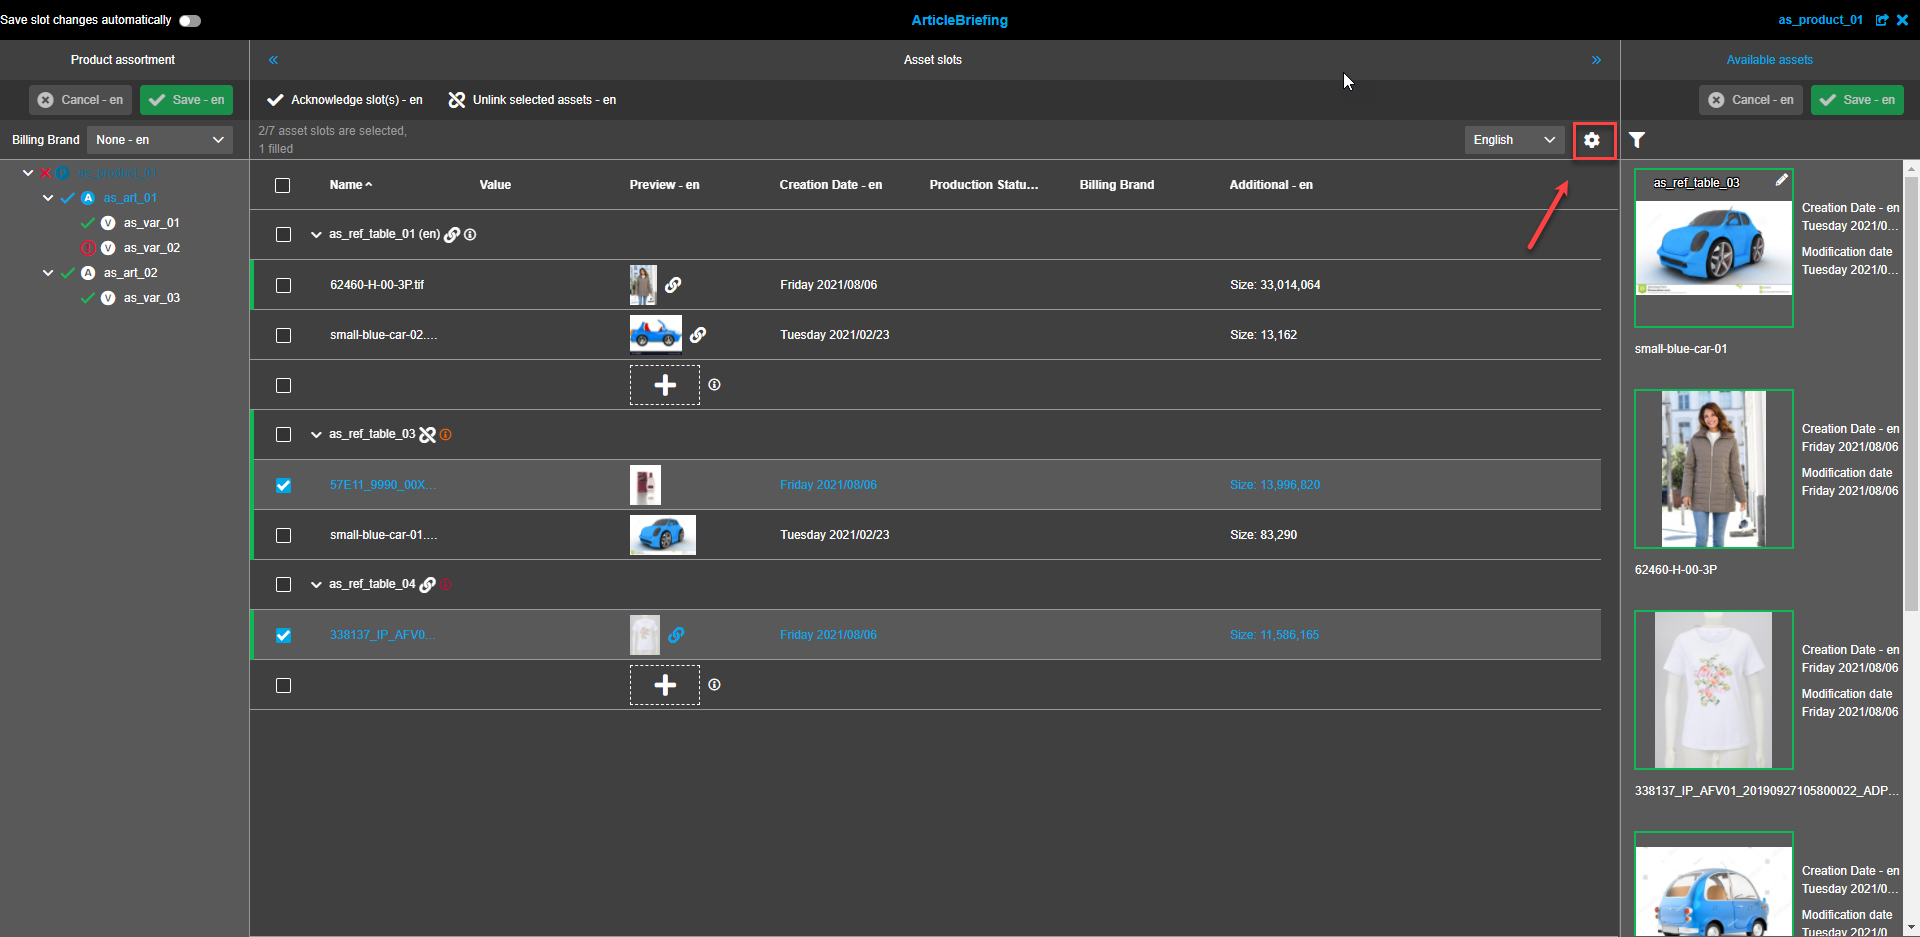Click the info icon next to as_ref_table_01
Screen dimensions: 1920x937
click(x=470, y=234)
